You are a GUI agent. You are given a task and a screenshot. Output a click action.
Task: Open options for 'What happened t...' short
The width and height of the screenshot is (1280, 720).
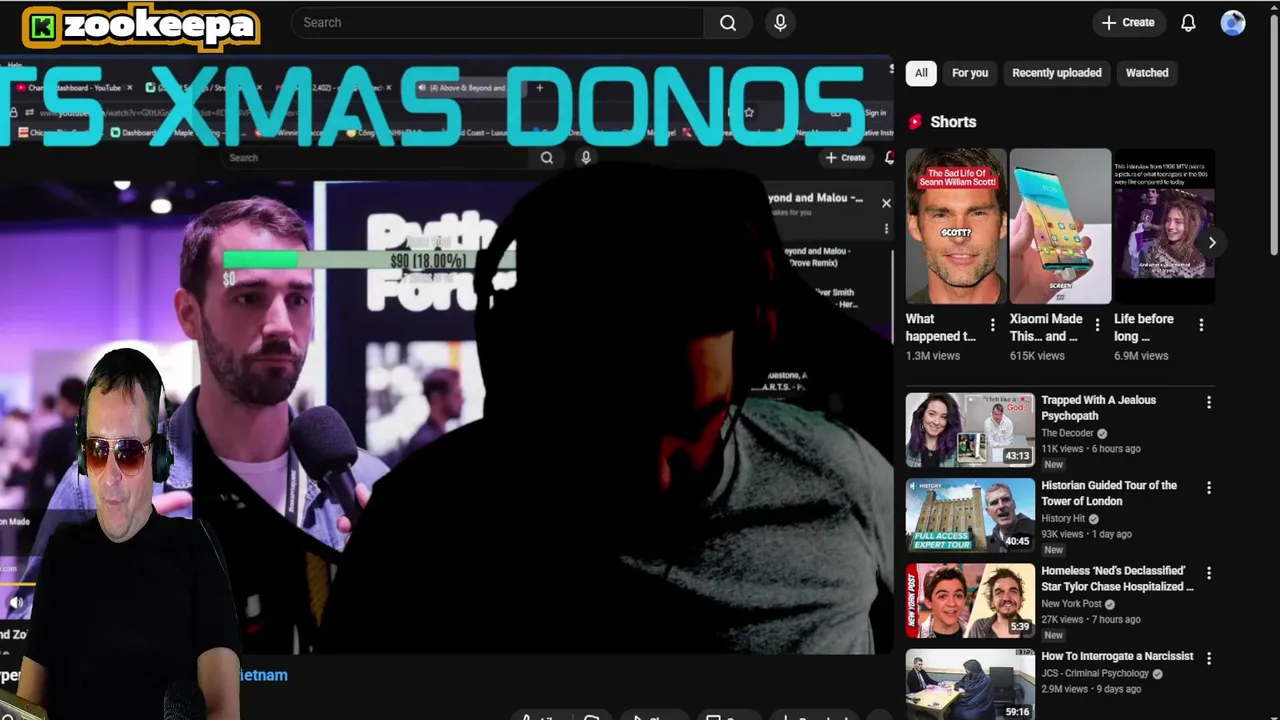click(x=992, y=325)
